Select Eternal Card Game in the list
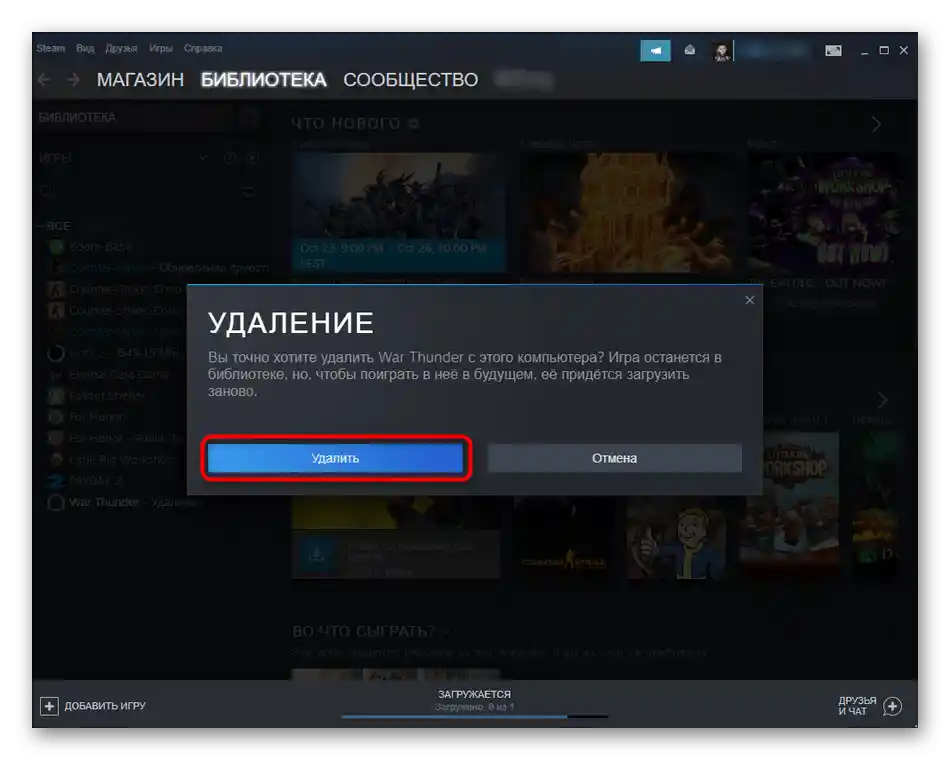 point(119,375)
